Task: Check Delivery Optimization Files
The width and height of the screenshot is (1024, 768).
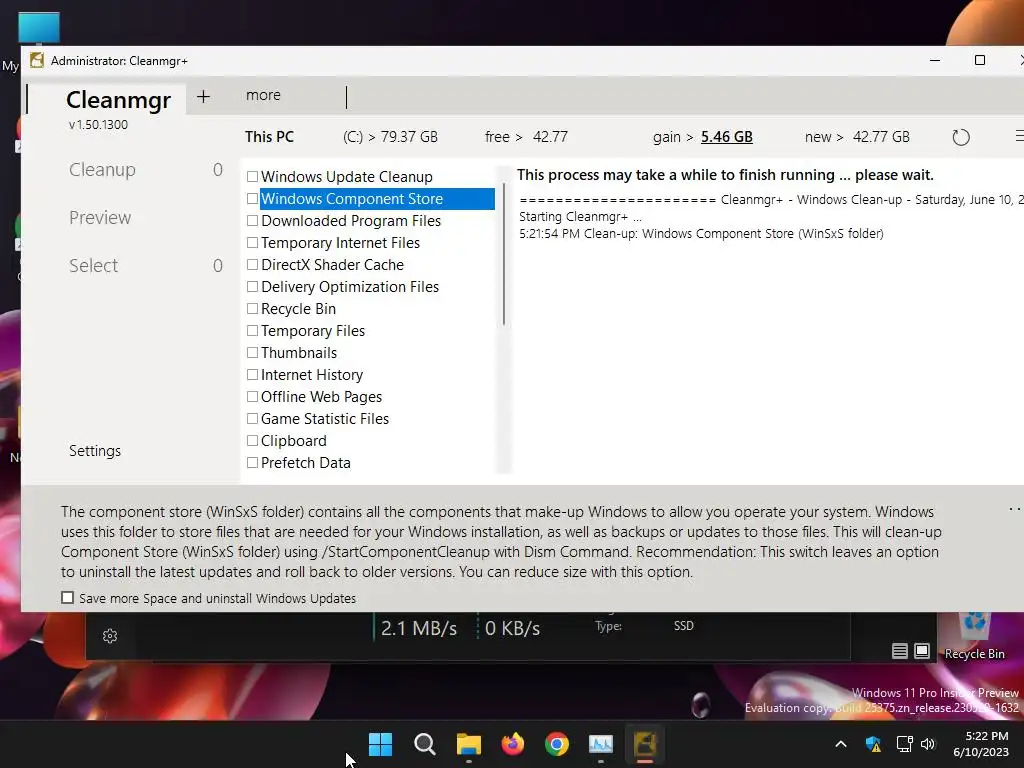Action: click(252, 287)
